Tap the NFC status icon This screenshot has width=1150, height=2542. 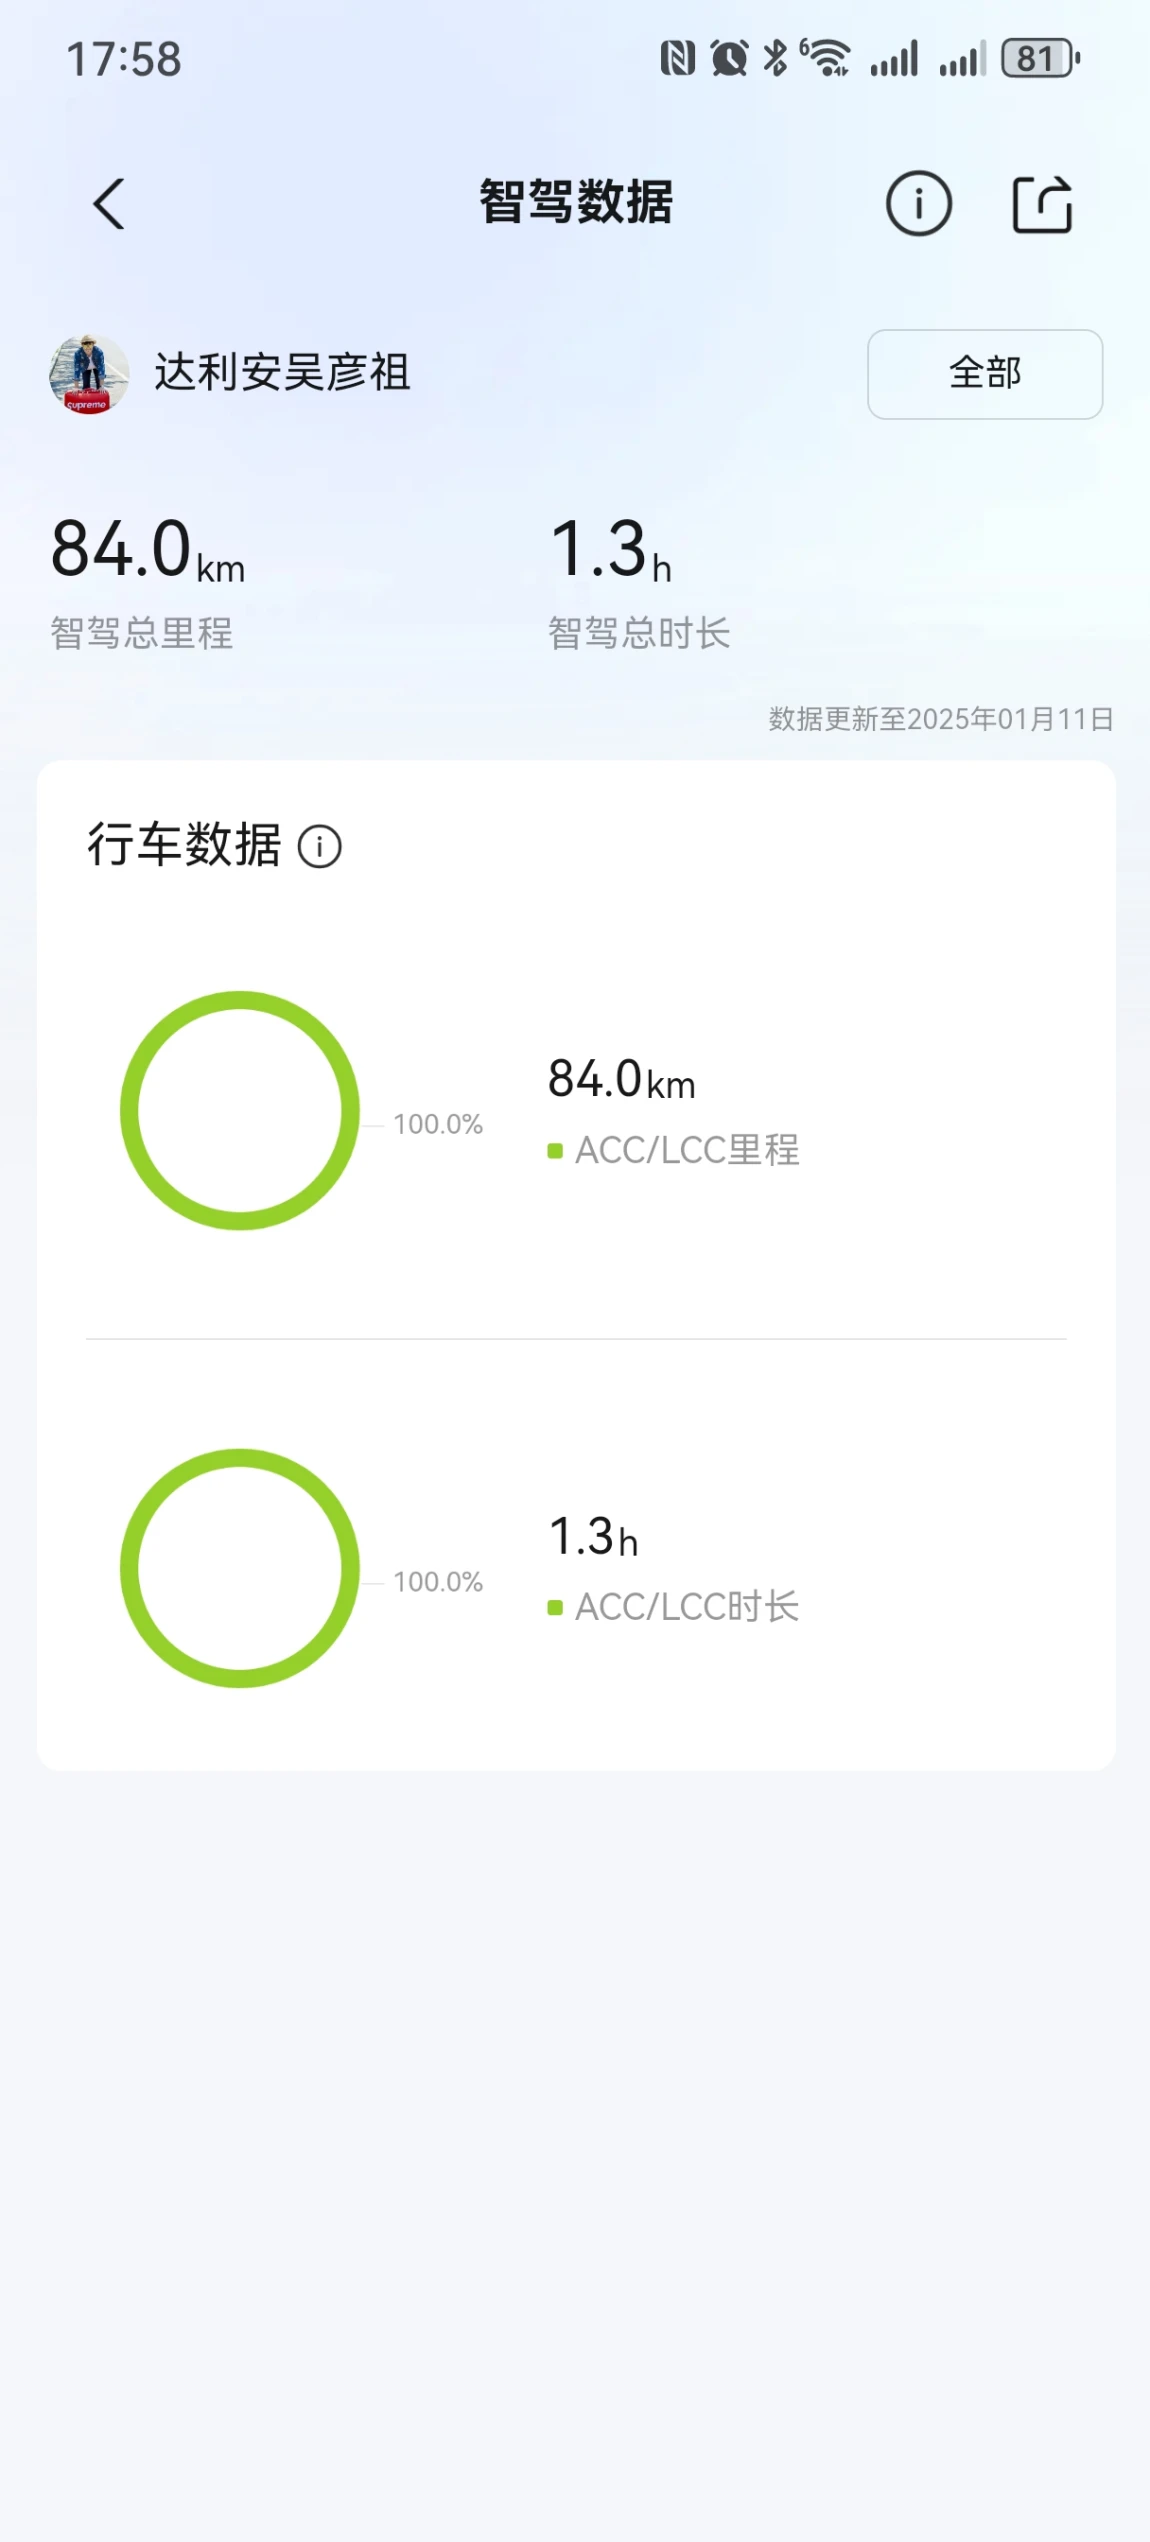678,59
